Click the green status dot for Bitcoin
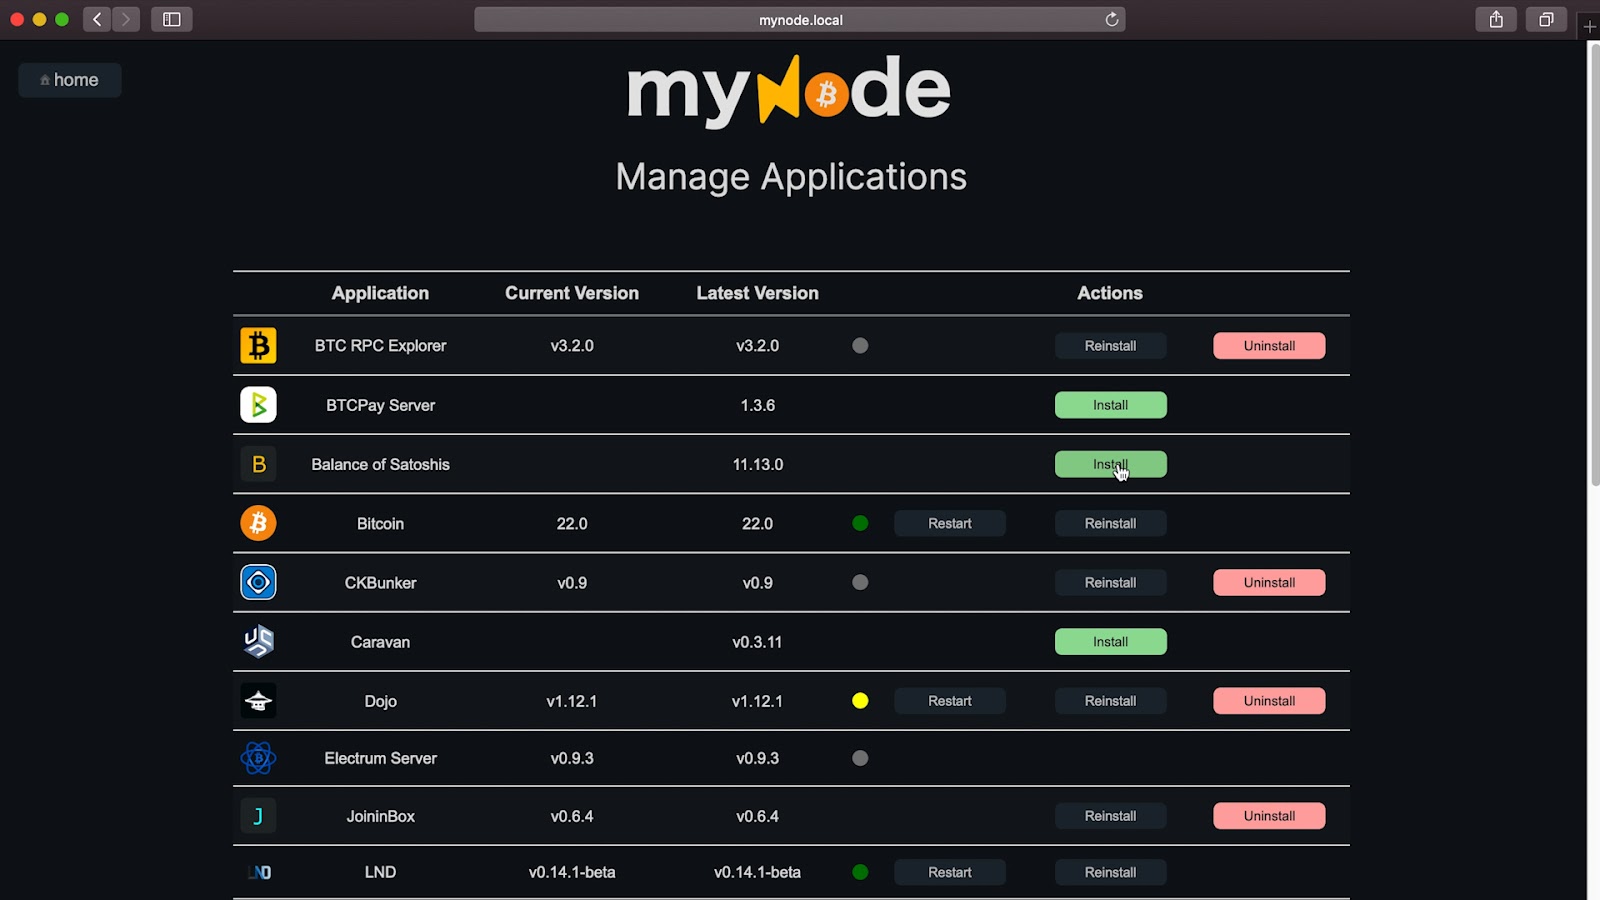The image size is (1600, 900). (860, 523)
